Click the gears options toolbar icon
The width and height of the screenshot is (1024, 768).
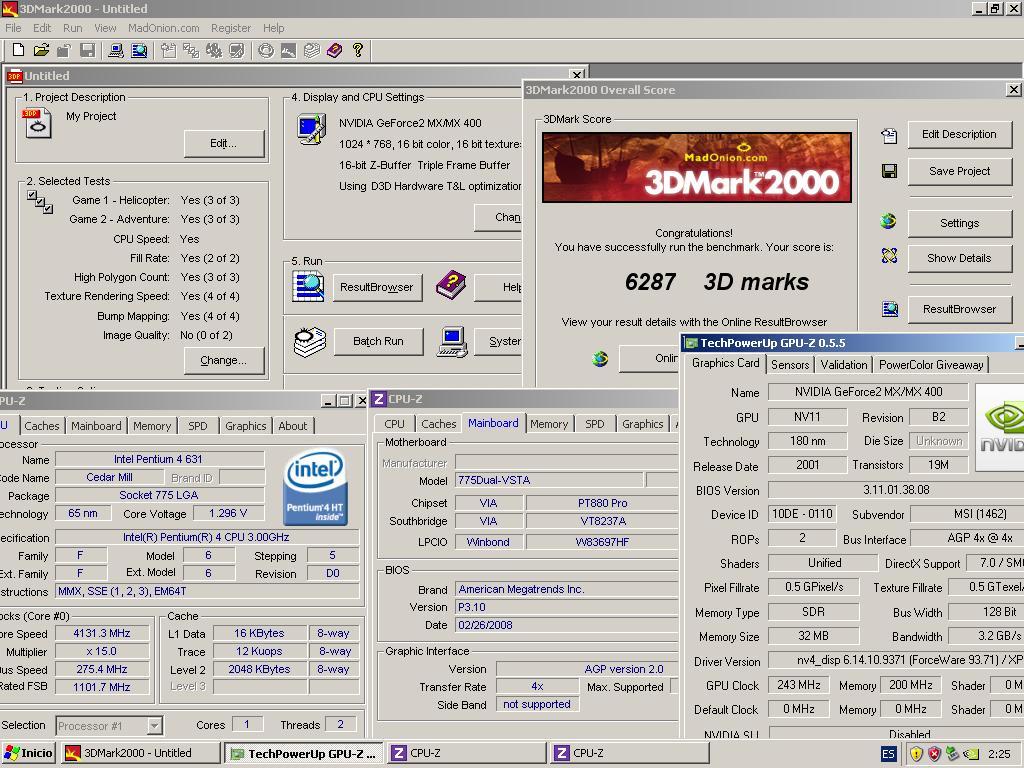click(x=214, y=50)
